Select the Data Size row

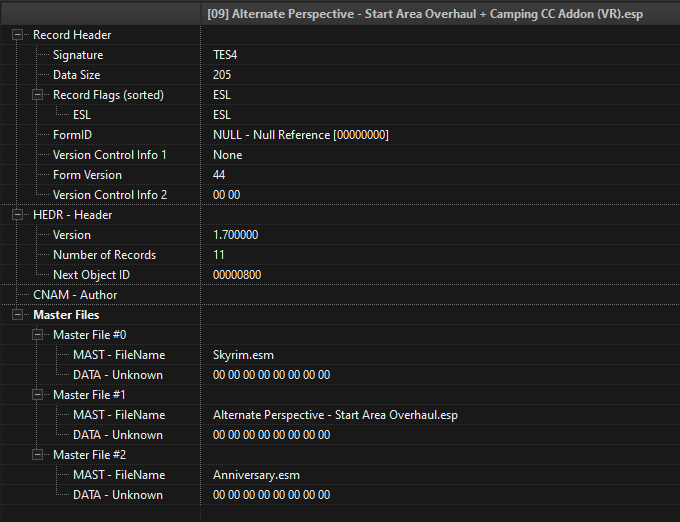pos(340,75)
